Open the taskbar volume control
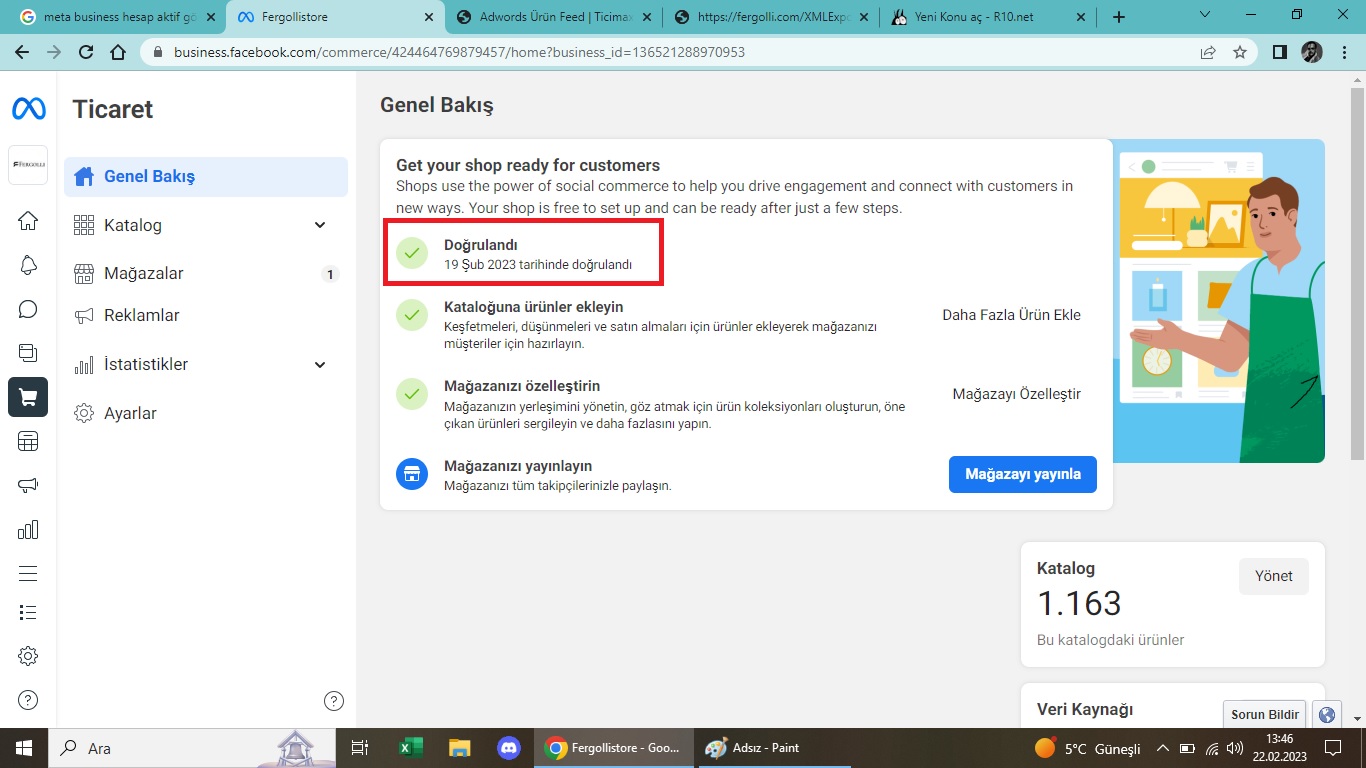The height and width of the screenshot is (768, 1366). 1235,748
